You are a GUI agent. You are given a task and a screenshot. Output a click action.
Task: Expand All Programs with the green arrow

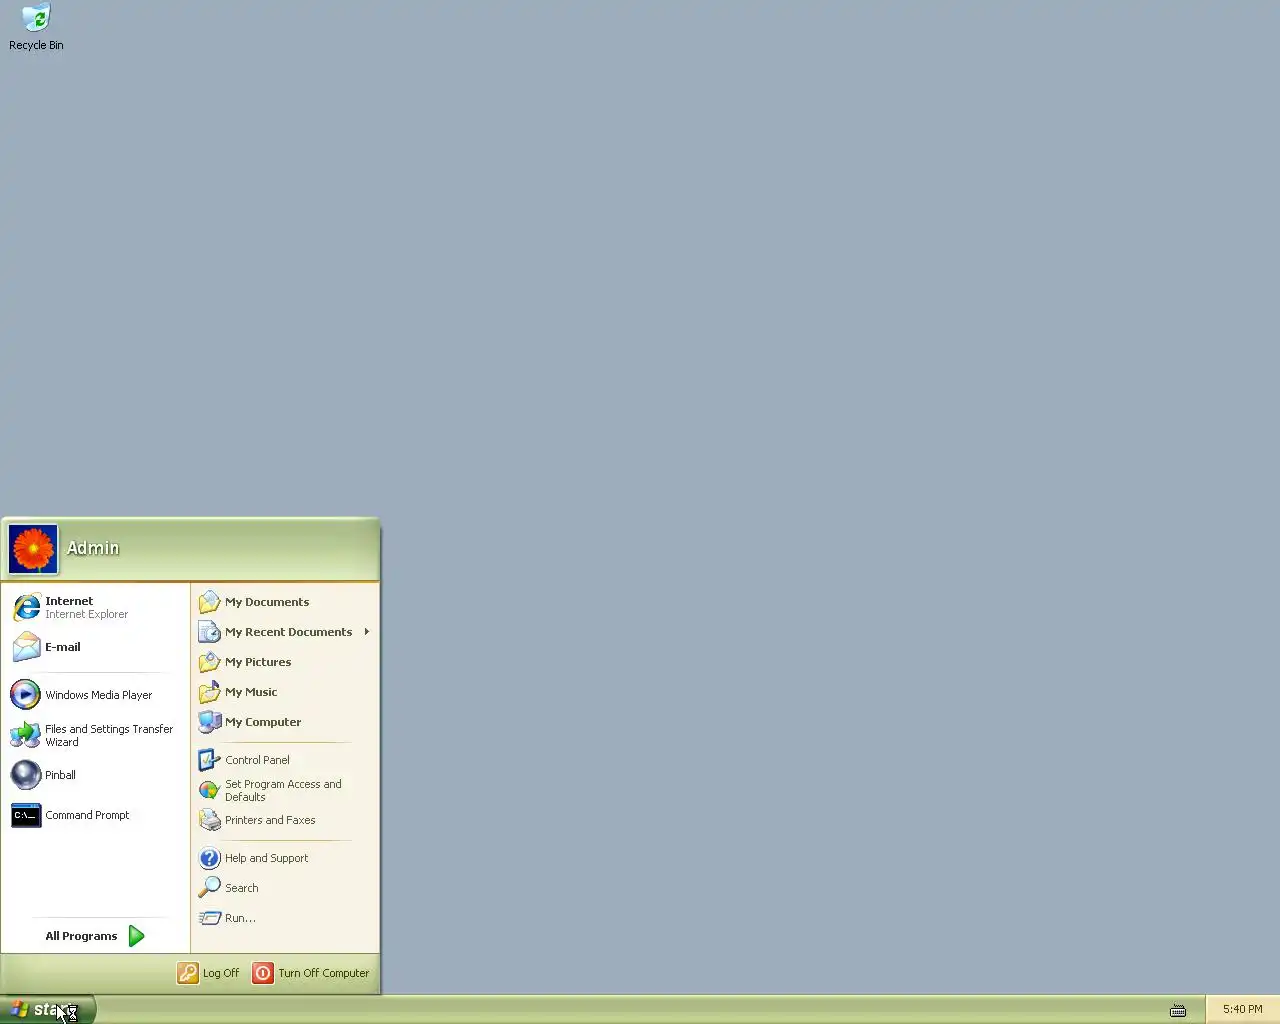[137, 936]
